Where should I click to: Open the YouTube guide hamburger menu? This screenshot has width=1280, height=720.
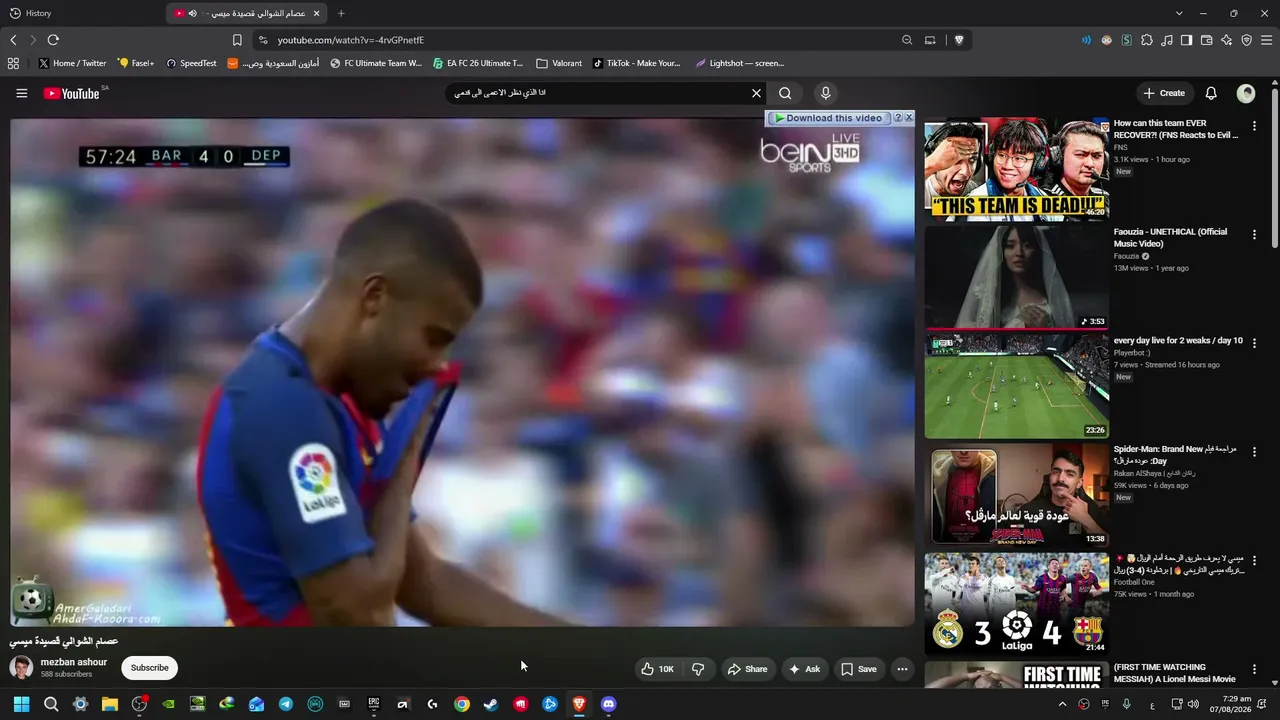22,93
